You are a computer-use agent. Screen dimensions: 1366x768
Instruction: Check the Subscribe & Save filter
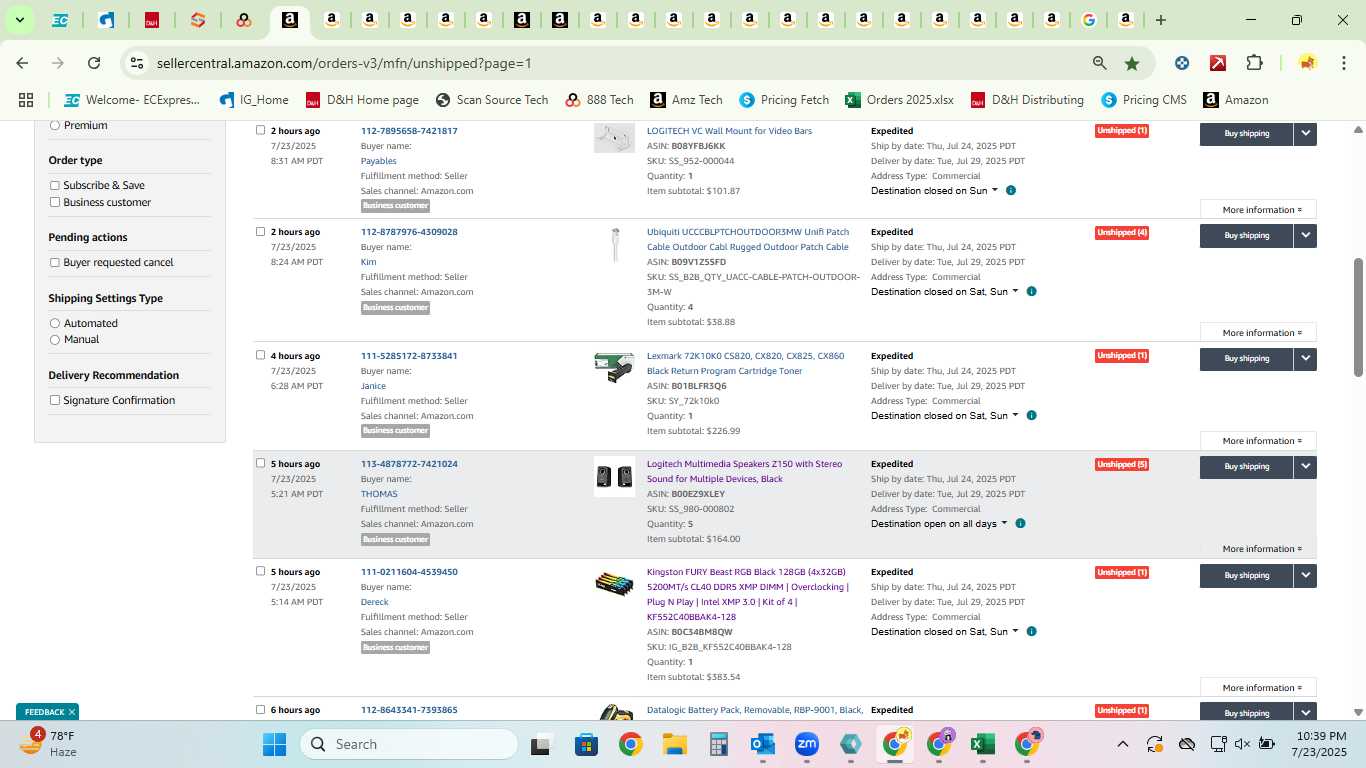tap(55, 185)
